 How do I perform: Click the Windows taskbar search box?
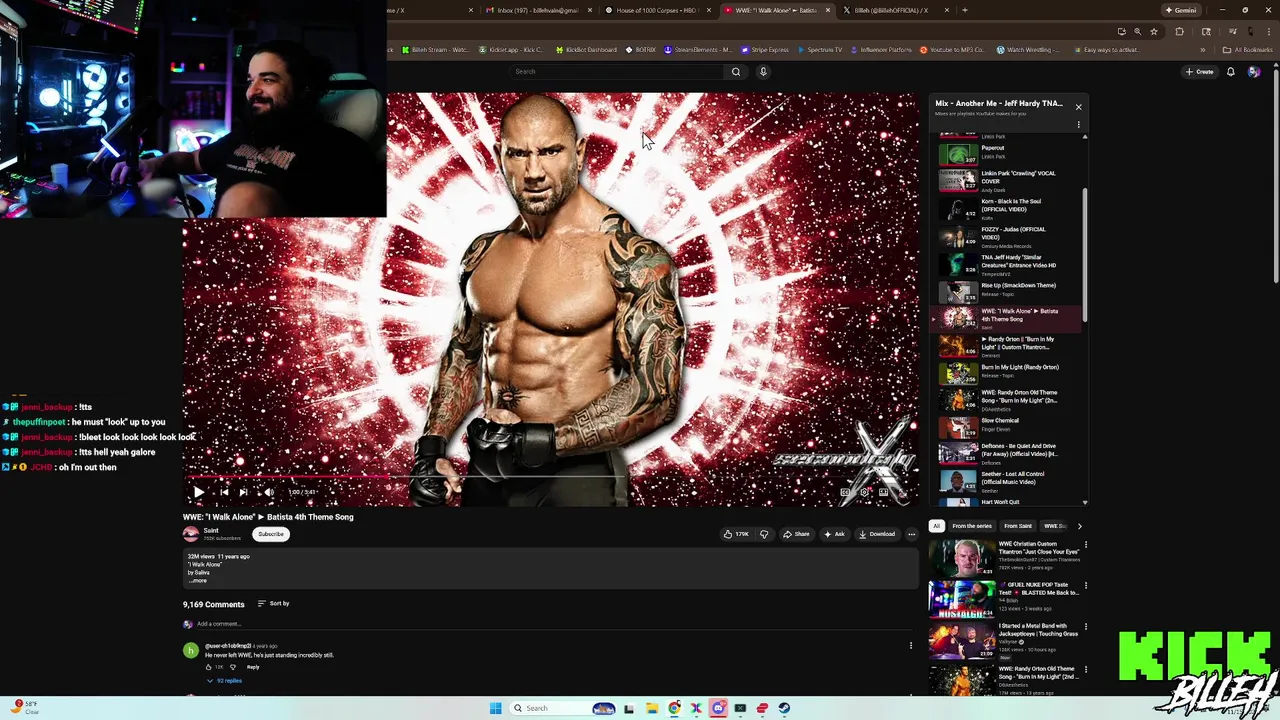563,708
